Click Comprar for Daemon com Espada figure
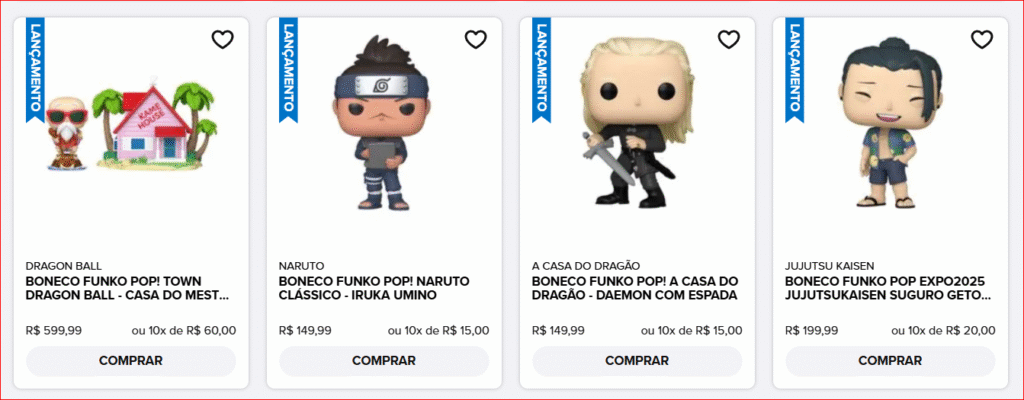1024x400 pixels. tap(637, 361)
